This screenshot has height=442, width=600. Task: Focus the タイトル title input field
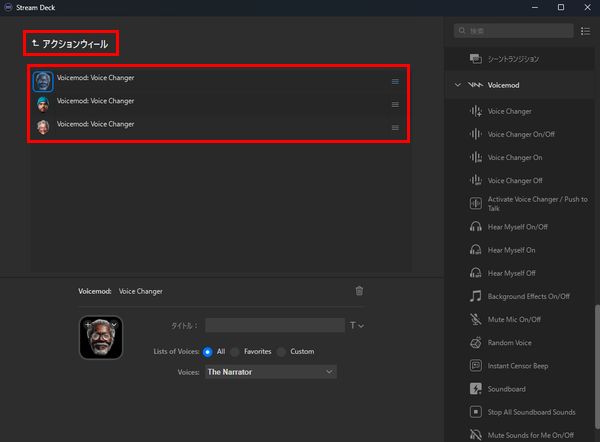coord(275,325)
